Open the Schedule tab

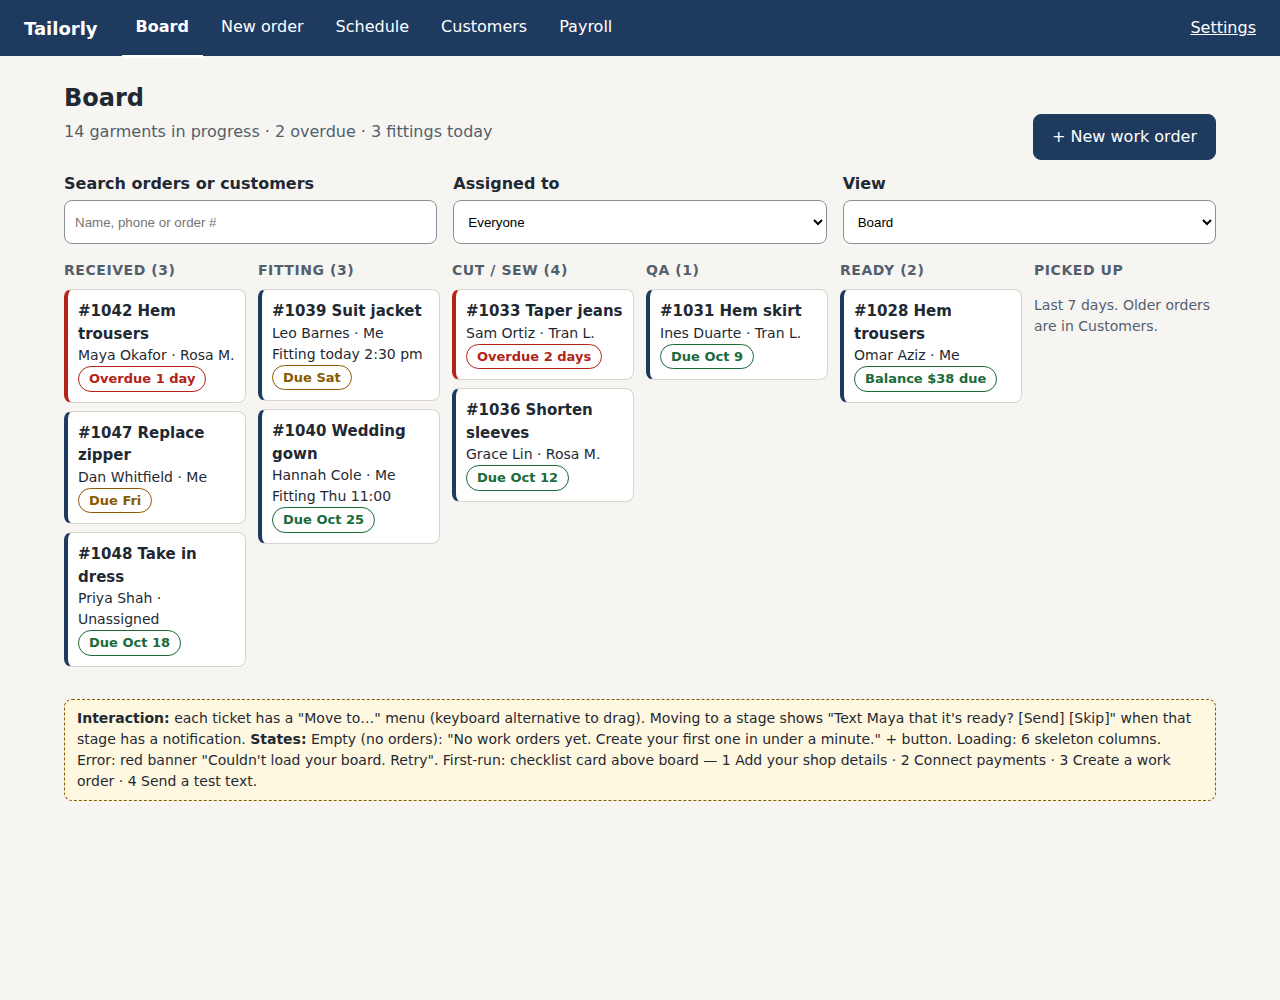click(x=372, y=27)
